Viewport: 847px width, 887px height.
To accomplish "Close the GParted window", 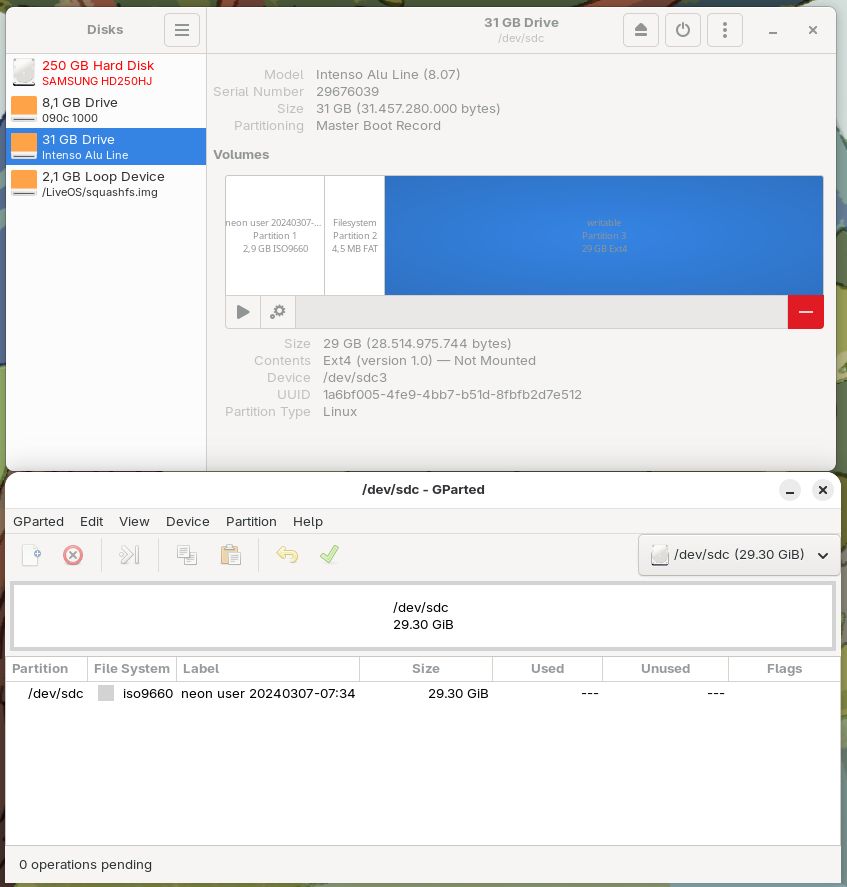I will 823,490.
